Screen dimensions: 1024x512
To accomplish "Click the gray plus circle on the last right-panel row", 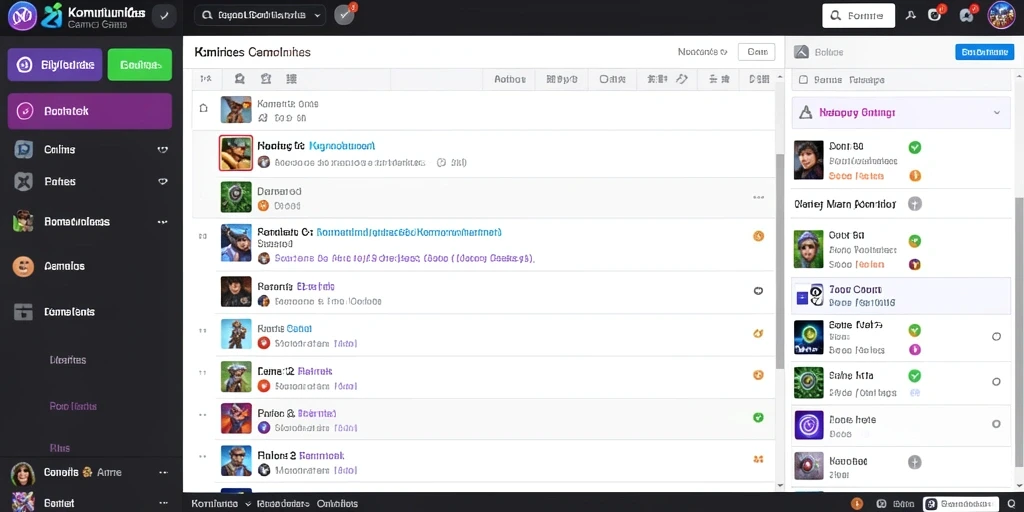I will (915, 462).
